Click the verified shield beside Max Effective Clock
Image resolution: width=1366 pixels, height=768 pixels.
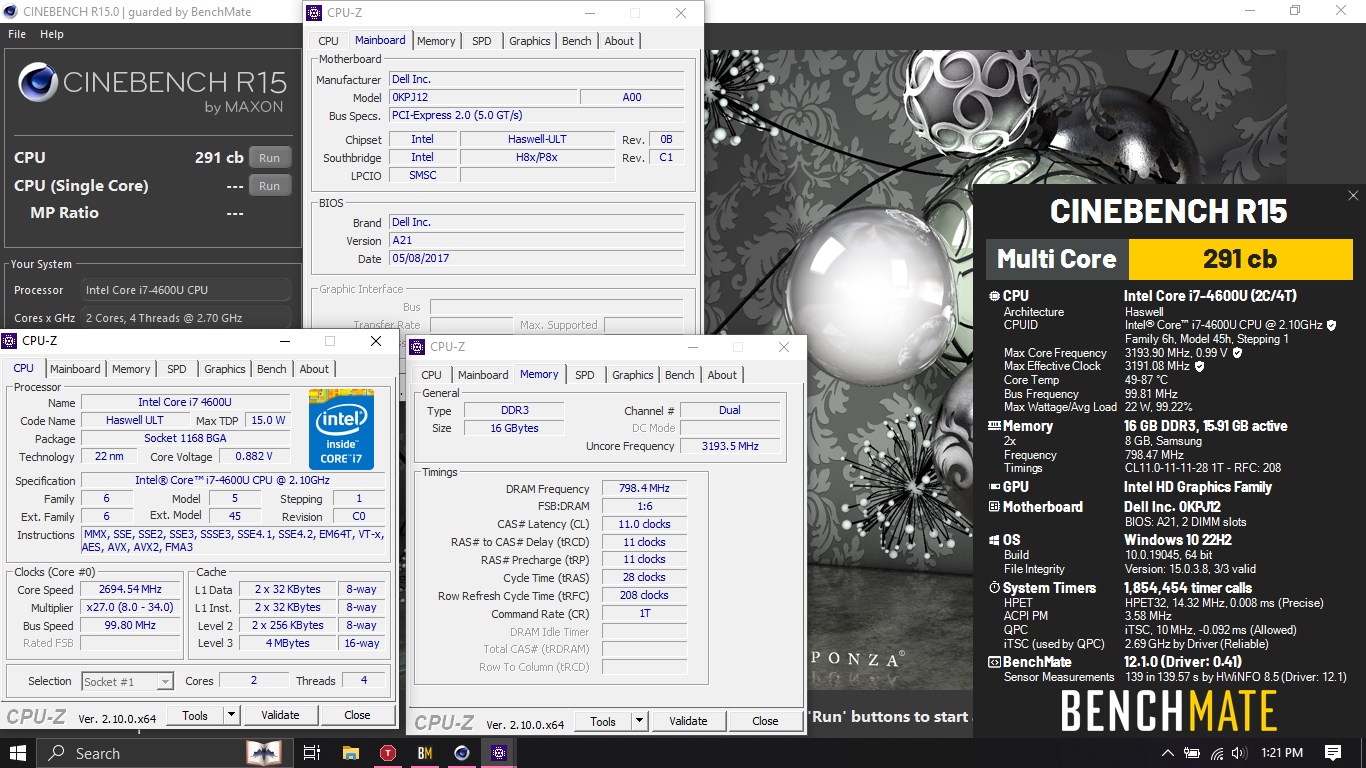pos(1200,366)
